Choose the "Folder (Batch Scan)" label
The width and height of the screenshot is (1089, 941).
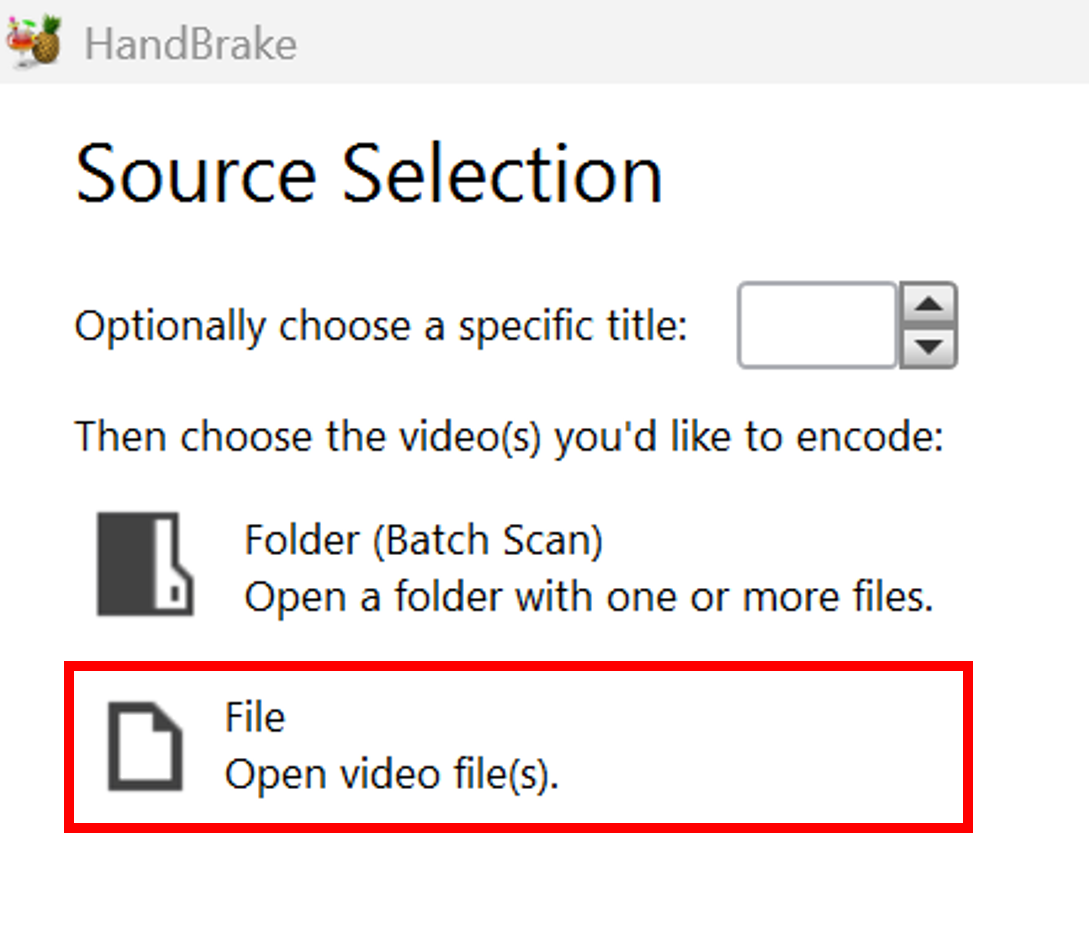[x=424, y=540]
